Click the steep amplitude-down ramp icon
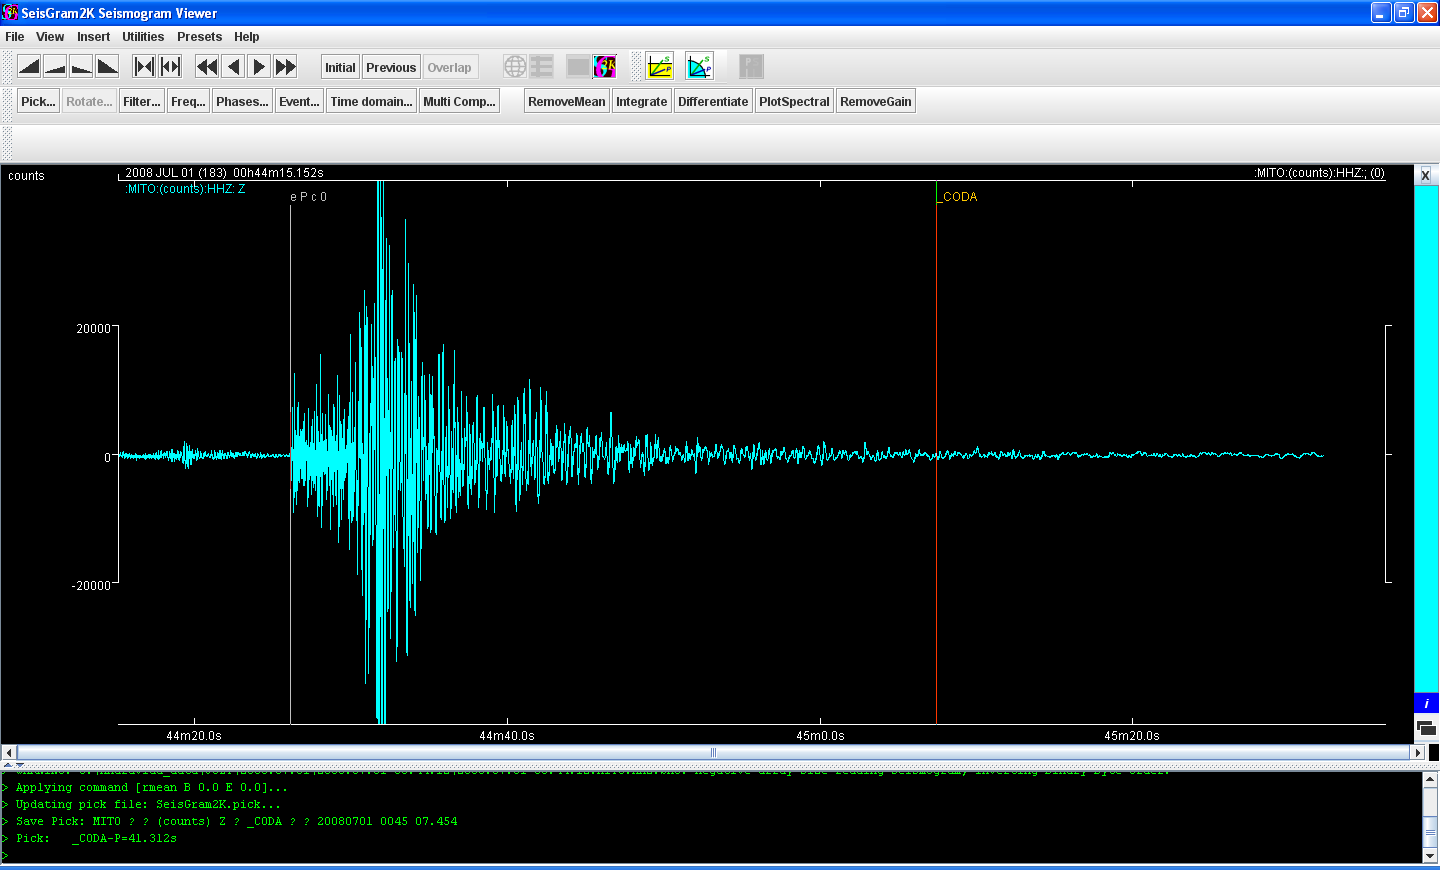The height and width of the screenshot is (870, 1440). [x=107, y=67]
